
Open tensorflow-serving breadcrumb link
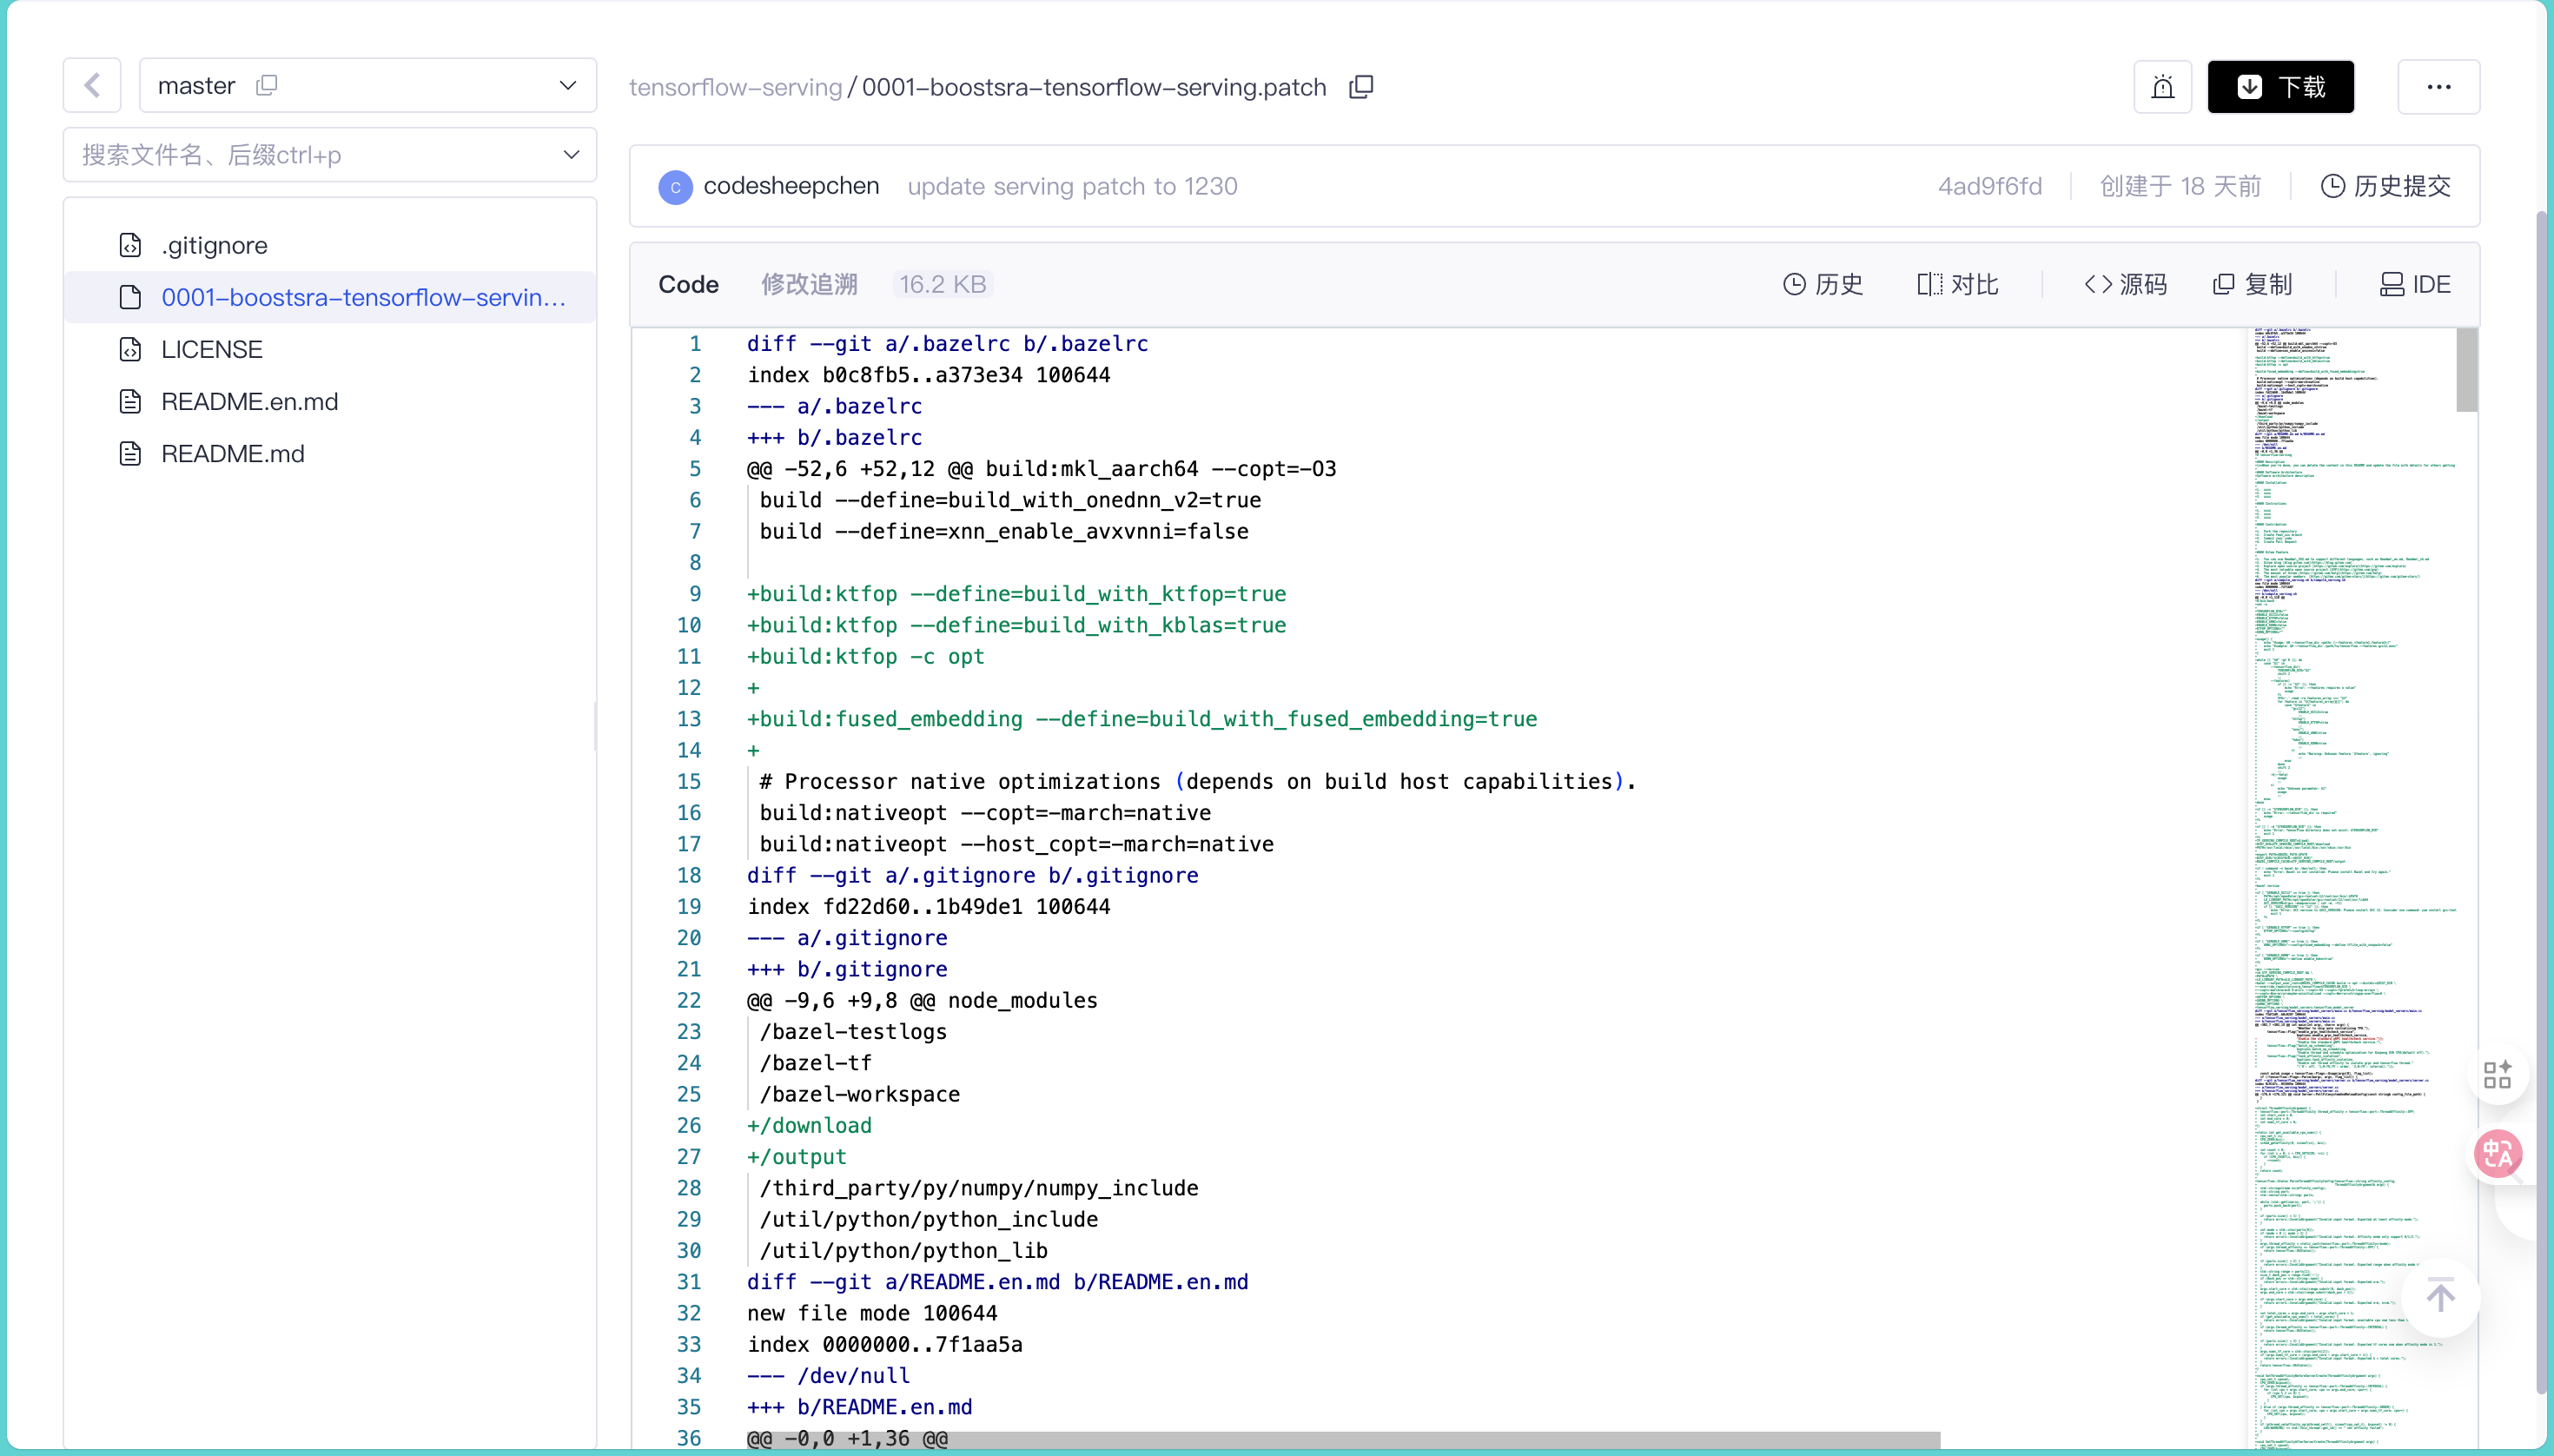(x=735, y=87)
